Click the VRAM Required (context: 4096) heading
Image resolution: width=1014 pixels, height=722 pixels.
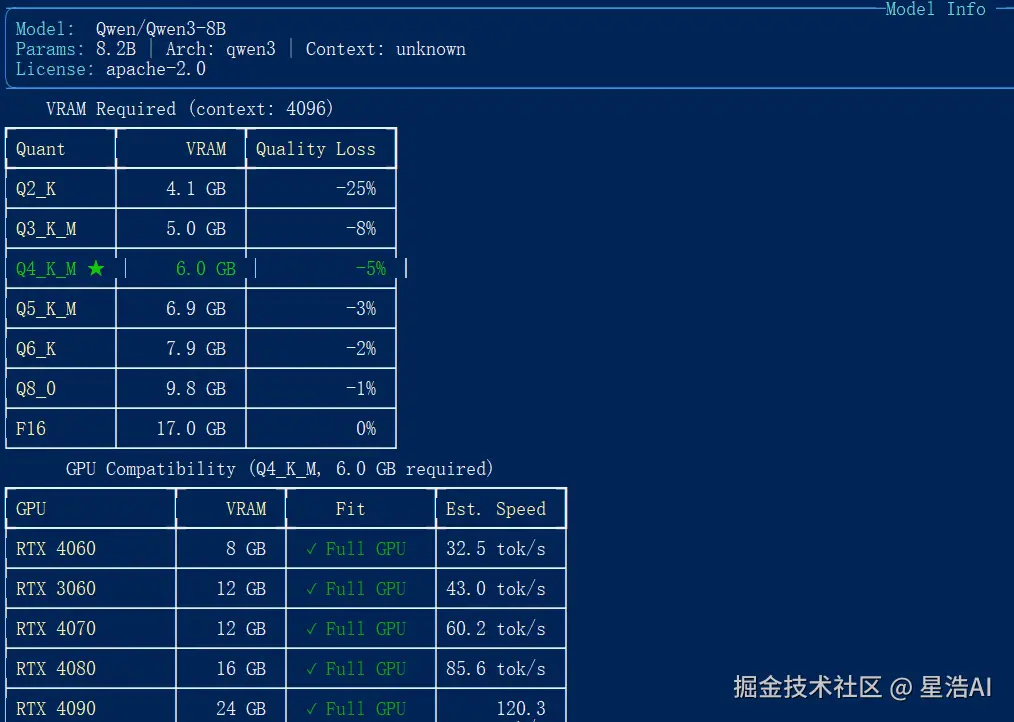coord(189,109)
